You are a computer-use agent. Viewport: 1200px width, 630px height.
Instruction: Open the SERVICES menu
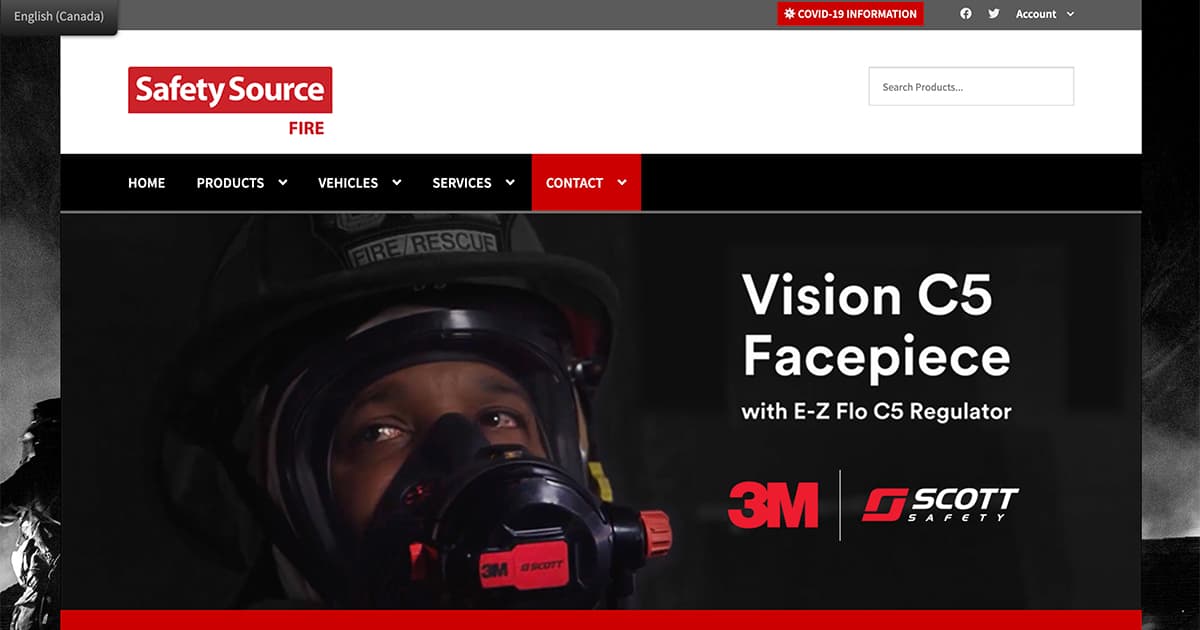click(462, 183)
